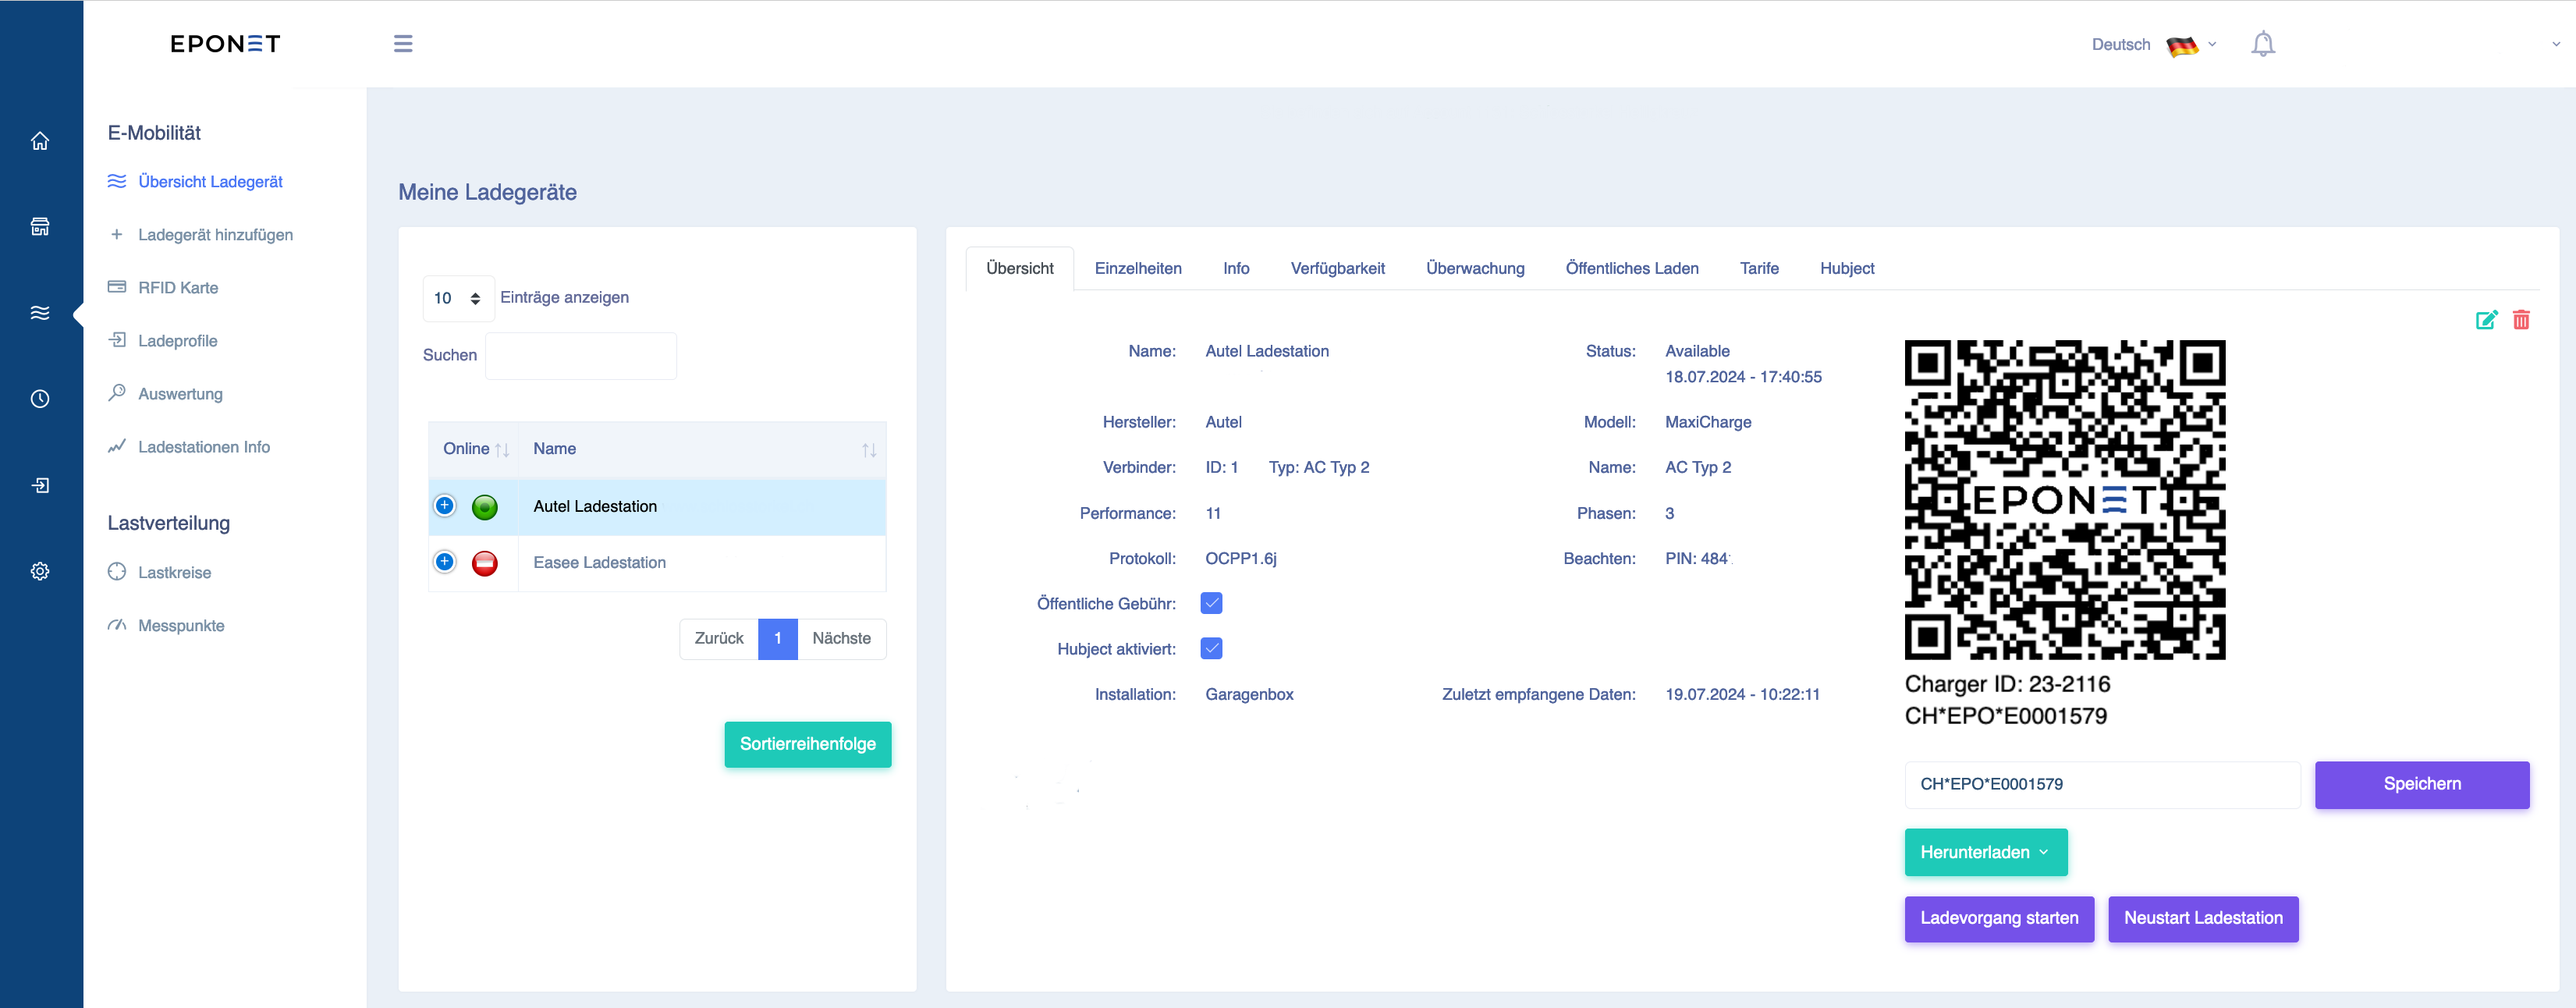
Task: Click the clock icon in sidebar
Action: (x=40, y=399)
